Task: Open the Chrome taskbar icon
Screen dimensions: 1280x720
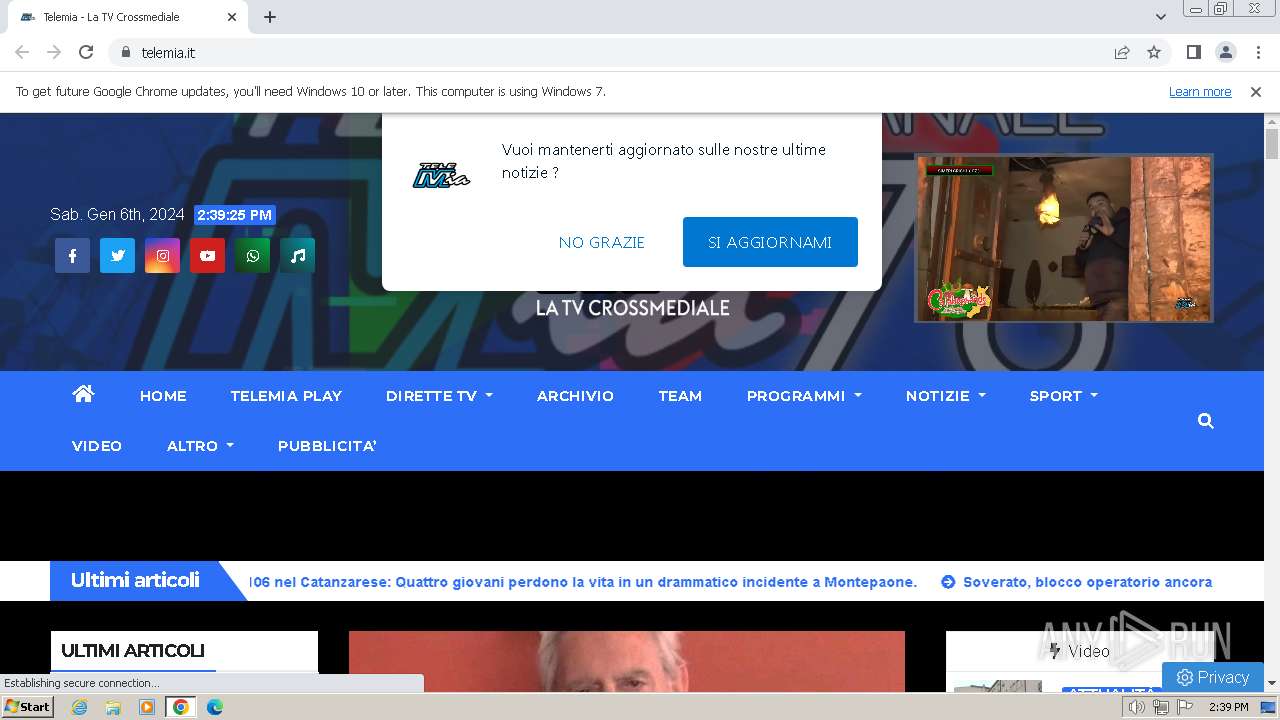Action: [180, 707]
